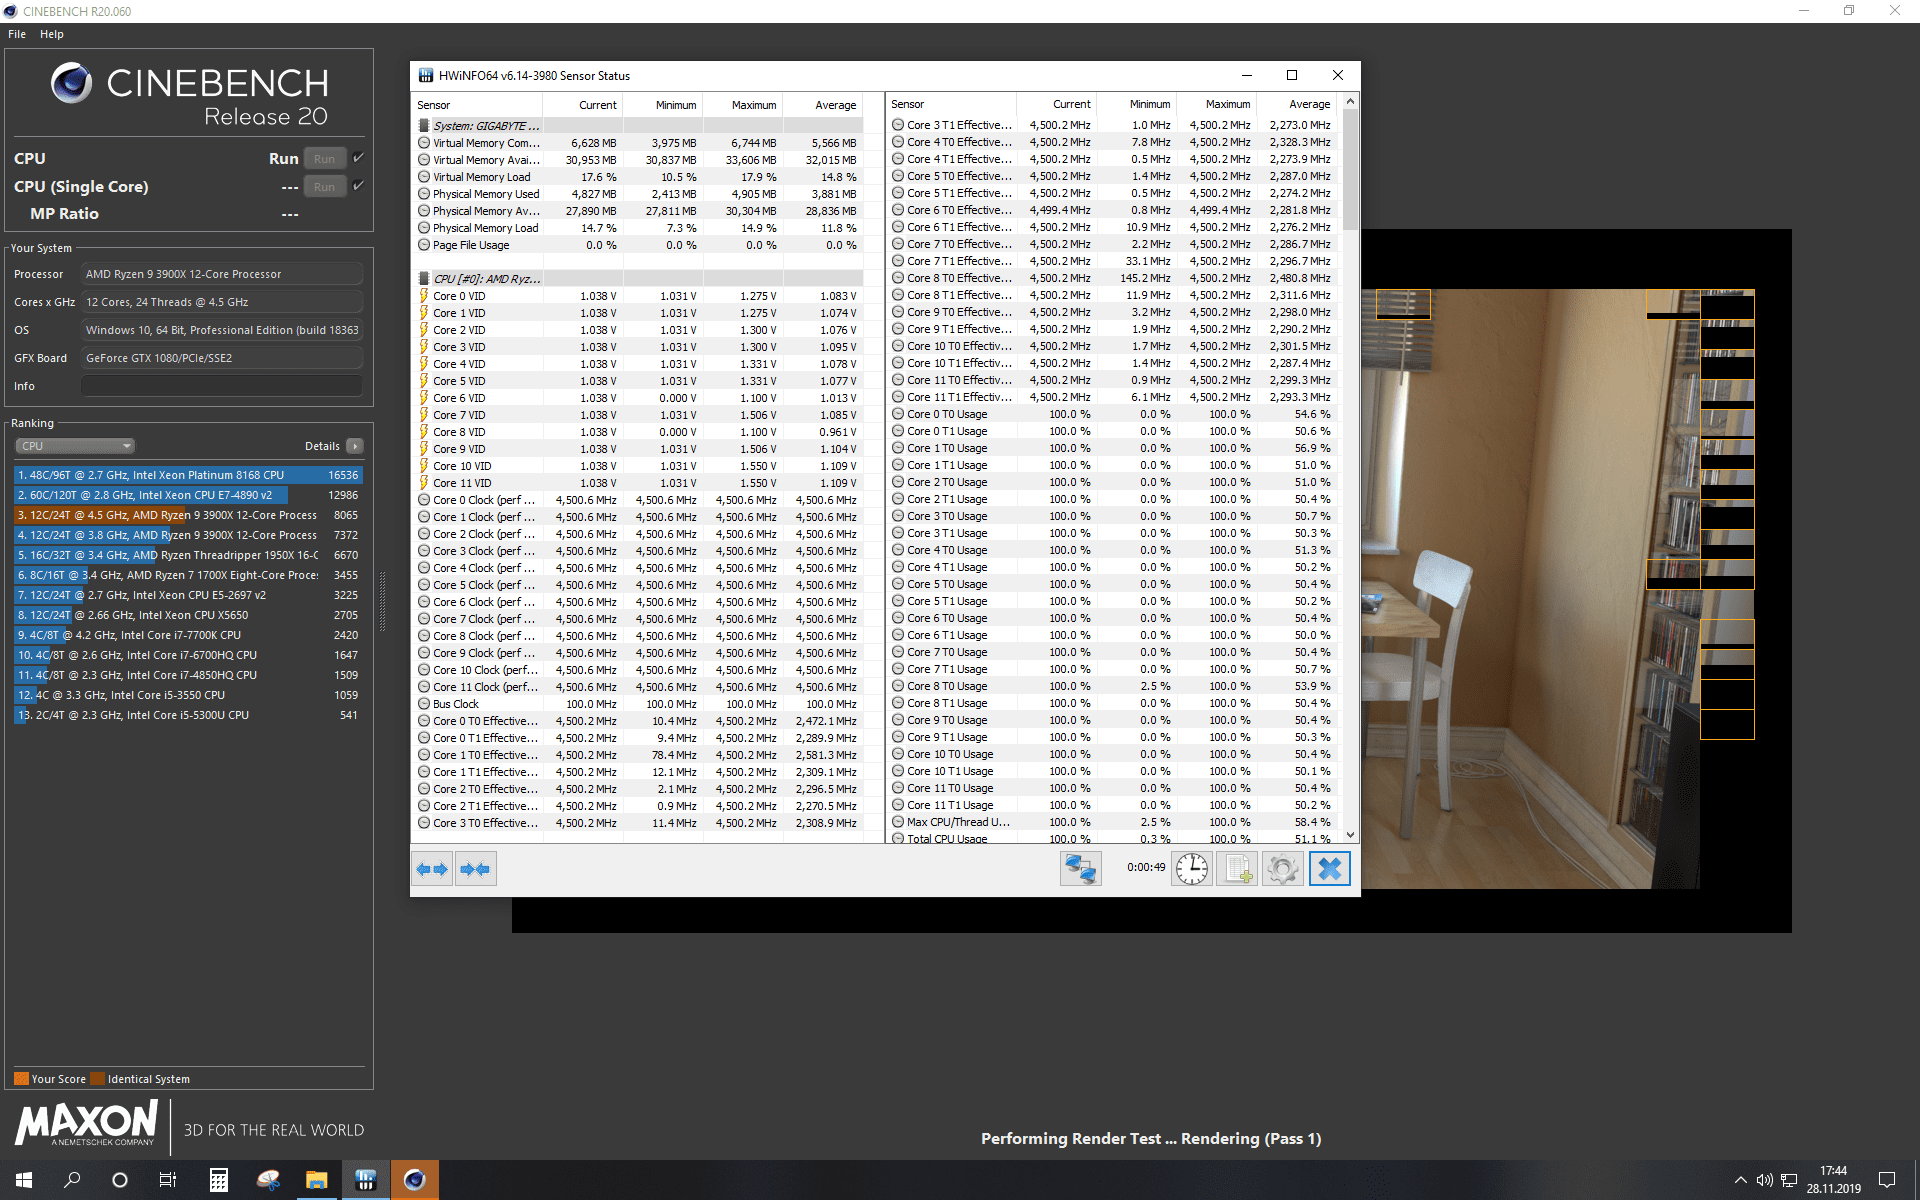Open HWiNFO sensor settings gear icon
The image size is (1920, 1200).
(x=1282, y=869)
